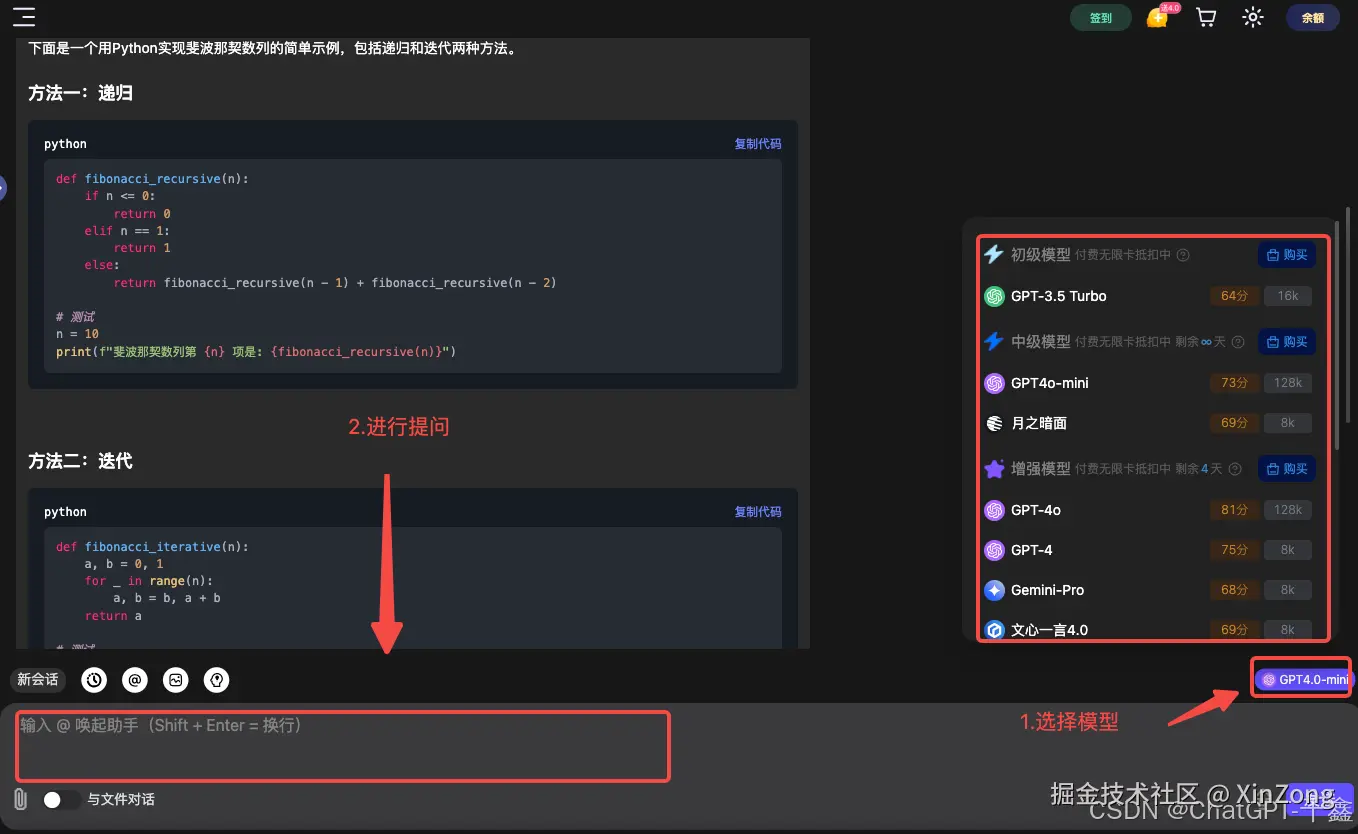This screenshot has width=1358, height=834.
Task: Open chat history via the clock icon
Action: pyautogui.click(x=93, y=680)
